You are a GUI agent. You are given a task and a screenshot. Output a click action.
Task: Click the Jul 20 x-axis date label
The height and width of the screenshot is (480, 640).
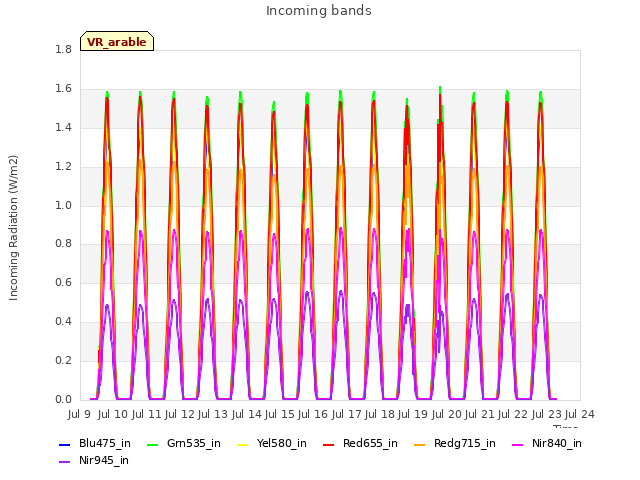pyautogui.click(x=446, y=414)
